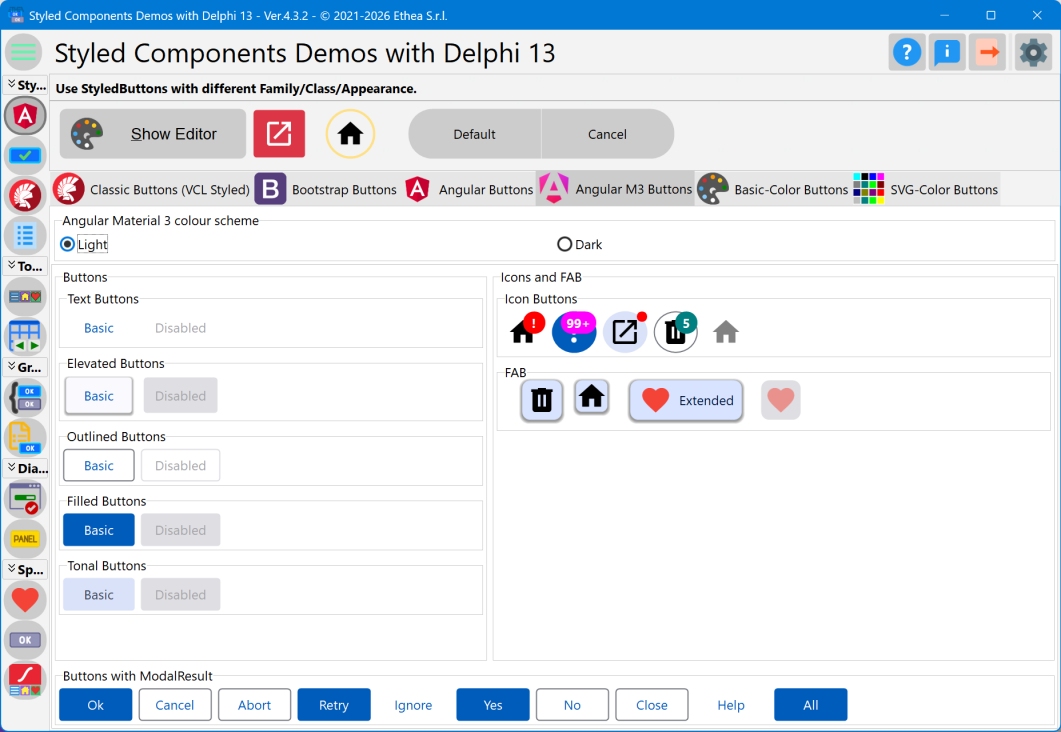Click the blue OK sidebar icon

click(25, 639)
